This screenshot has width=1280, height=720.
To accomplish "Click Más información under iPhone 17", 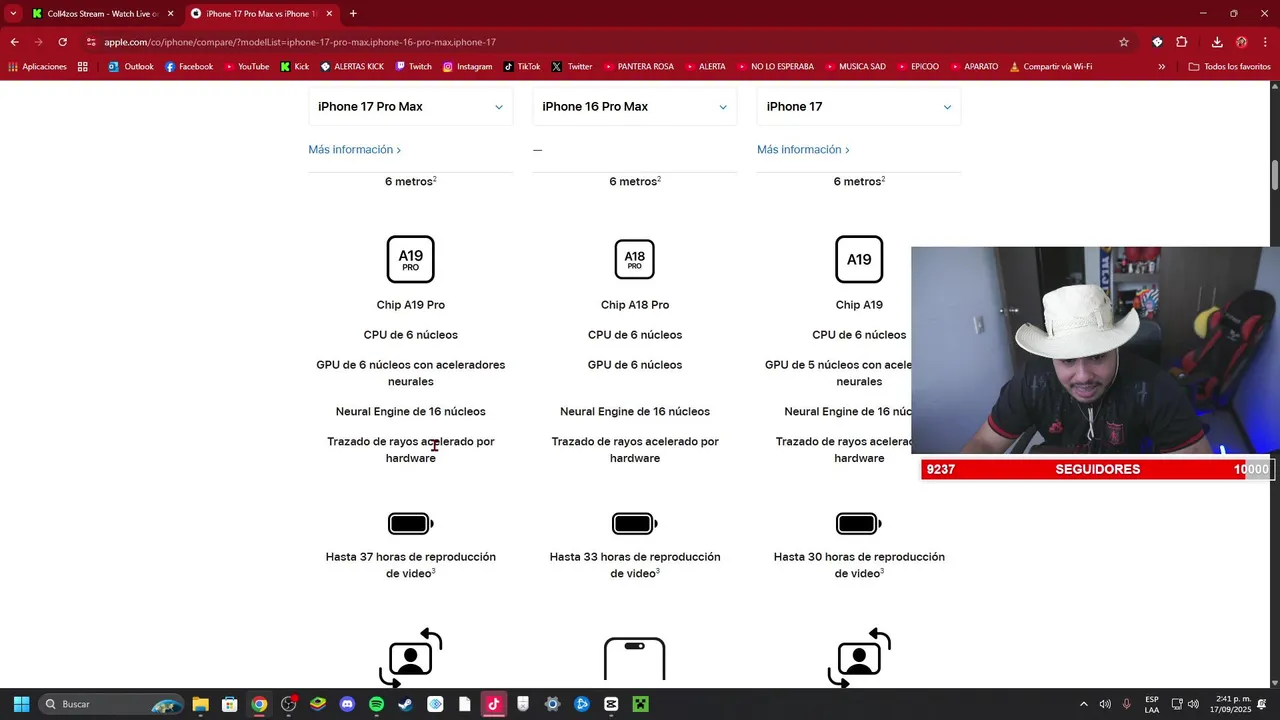I will pyautogui.click(x=803, y=150).
